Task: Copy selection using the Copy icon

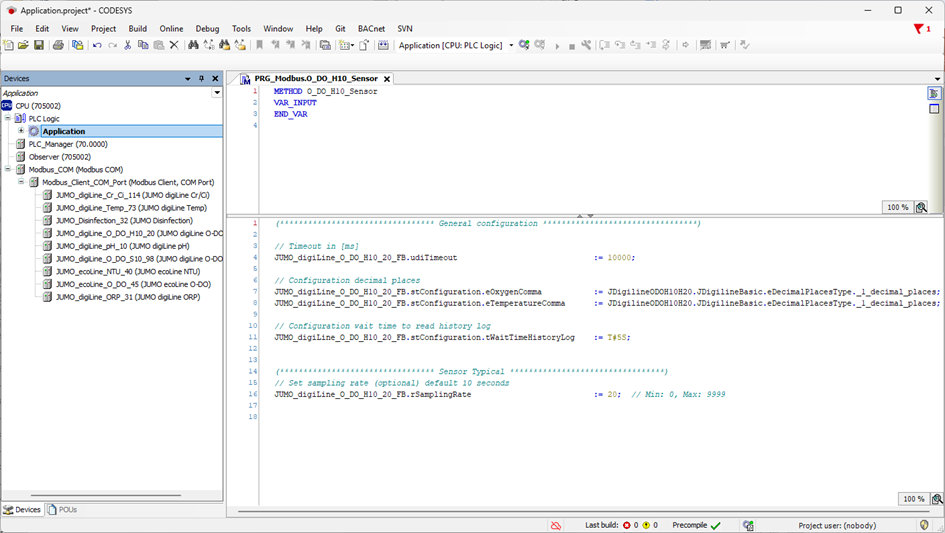Action: pos(143,45)
